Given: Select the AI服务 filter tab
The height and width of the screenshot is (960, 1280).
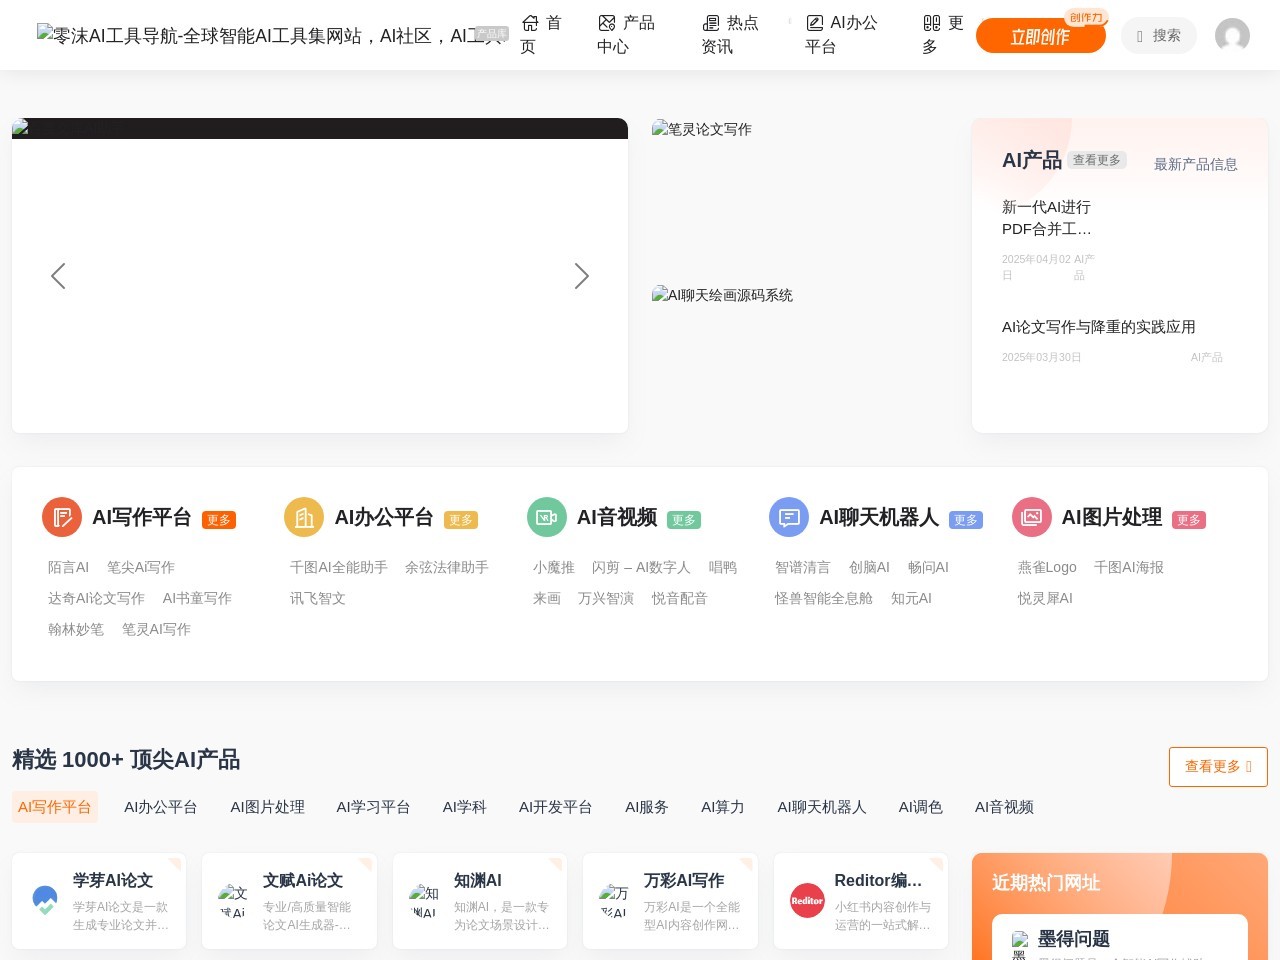Looking at the screenshot, I should 647,807.
